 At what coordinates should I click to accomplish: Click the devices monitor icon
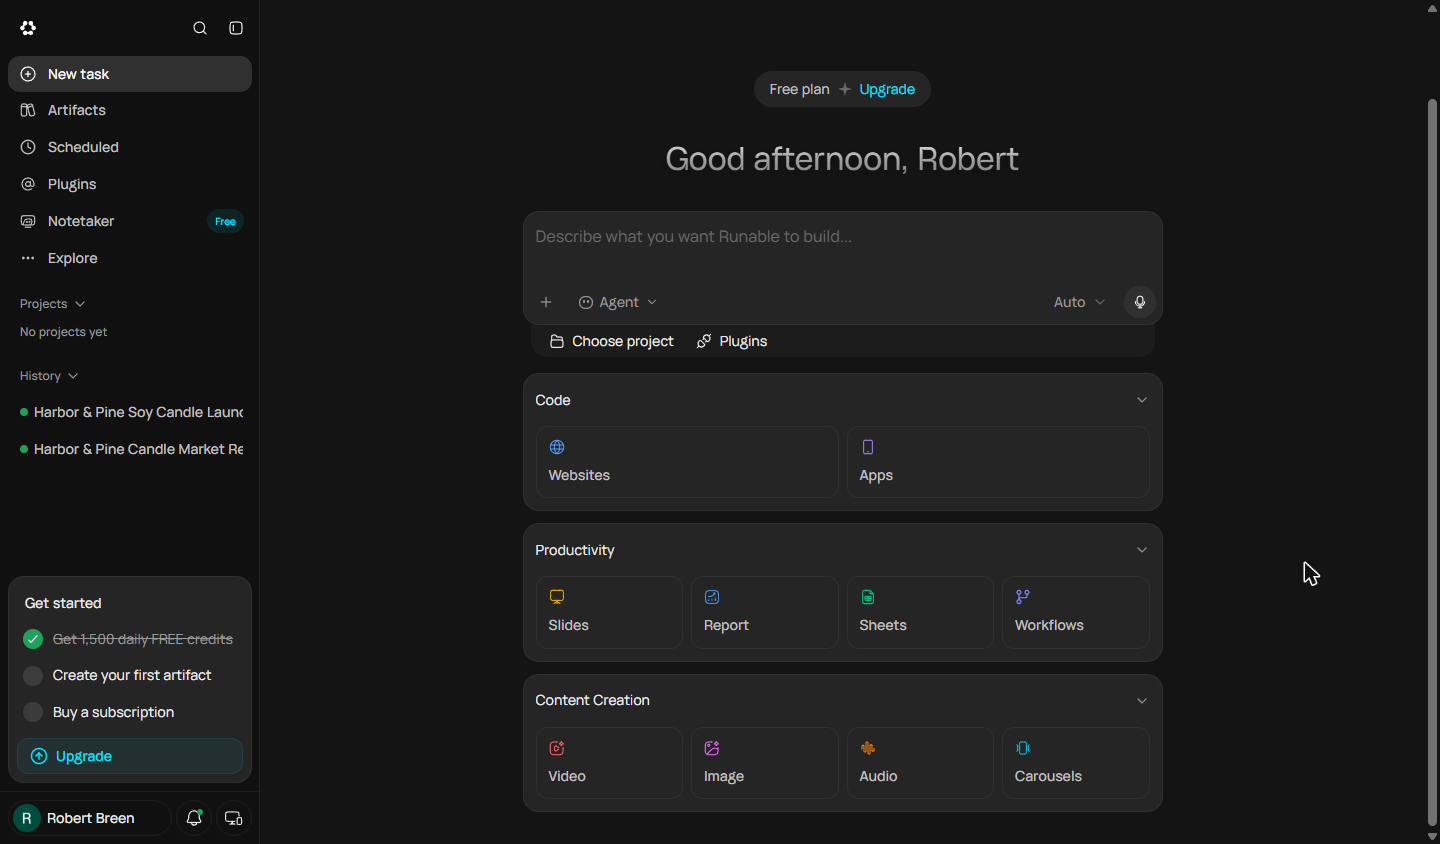pyautogui.click(x=234, y=818)
